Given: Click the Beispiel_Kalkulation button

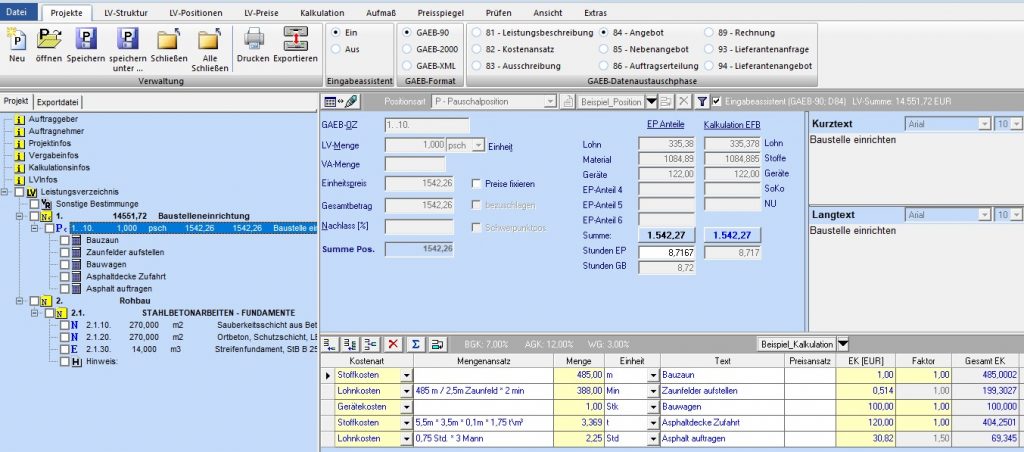Looking at the screenshot, I should [x=796, y=344].
